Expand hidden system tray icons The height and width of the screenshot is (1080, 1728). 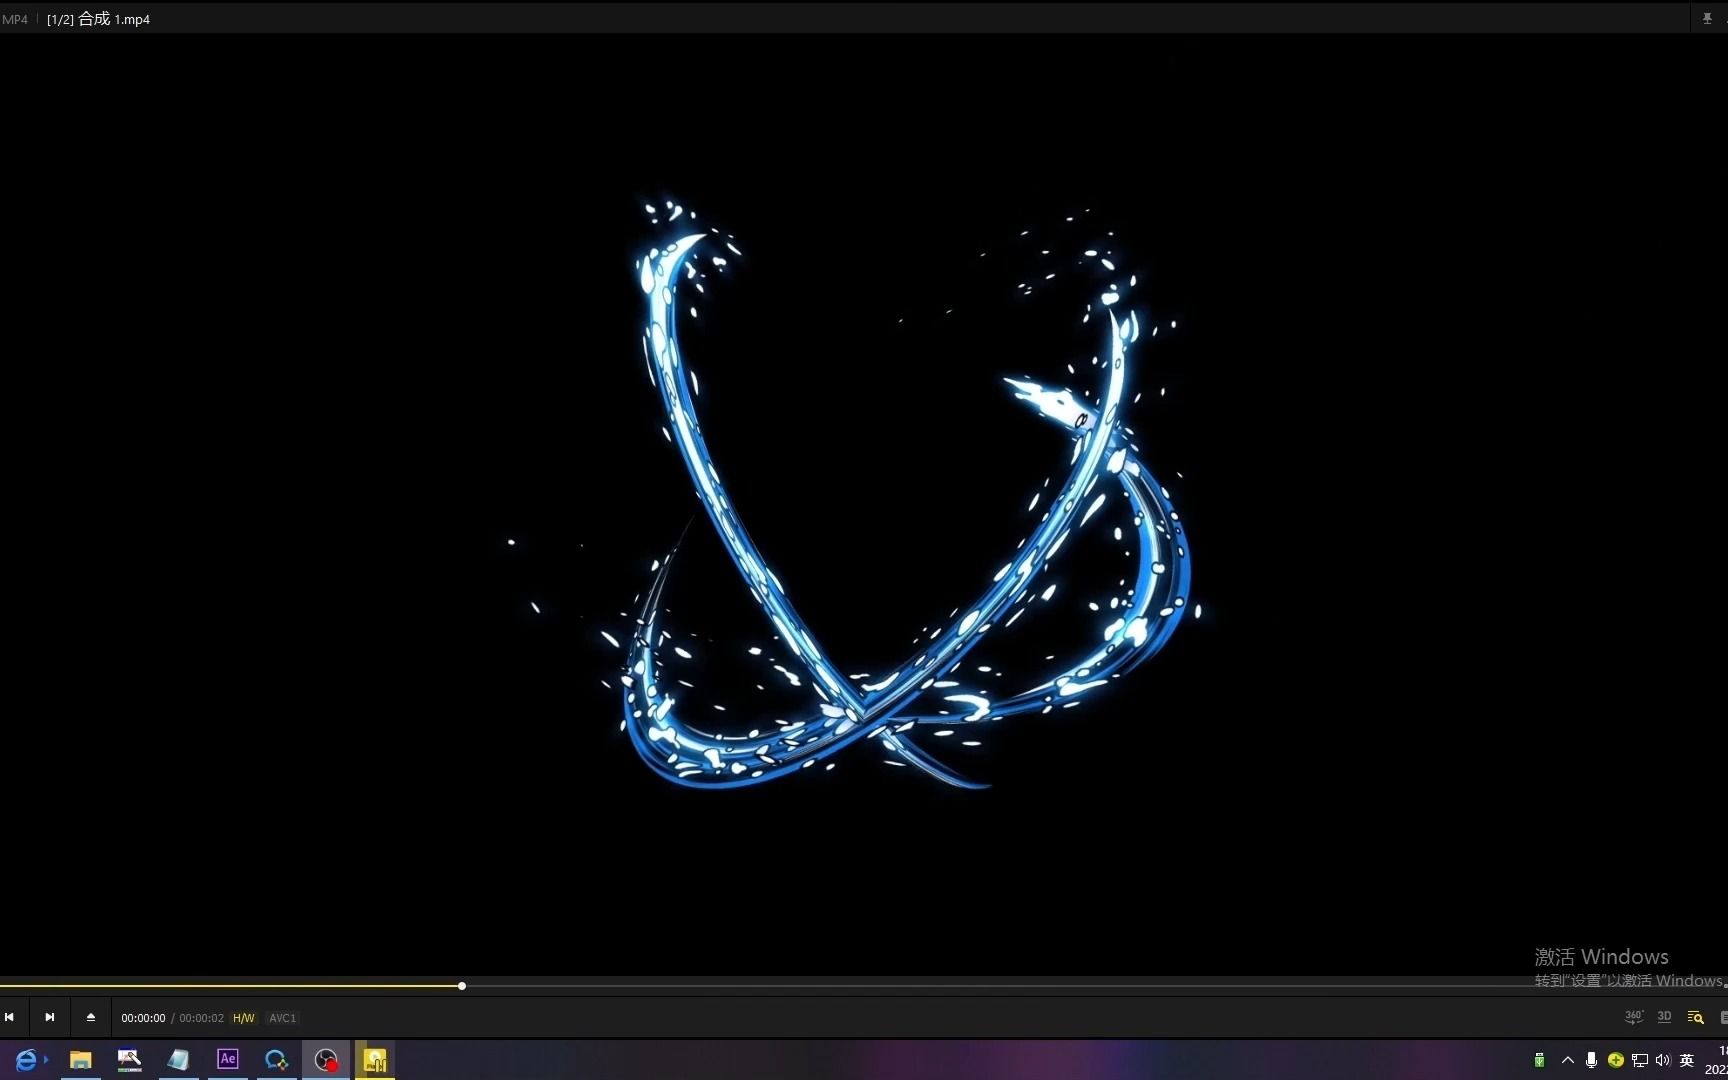1567,1060
